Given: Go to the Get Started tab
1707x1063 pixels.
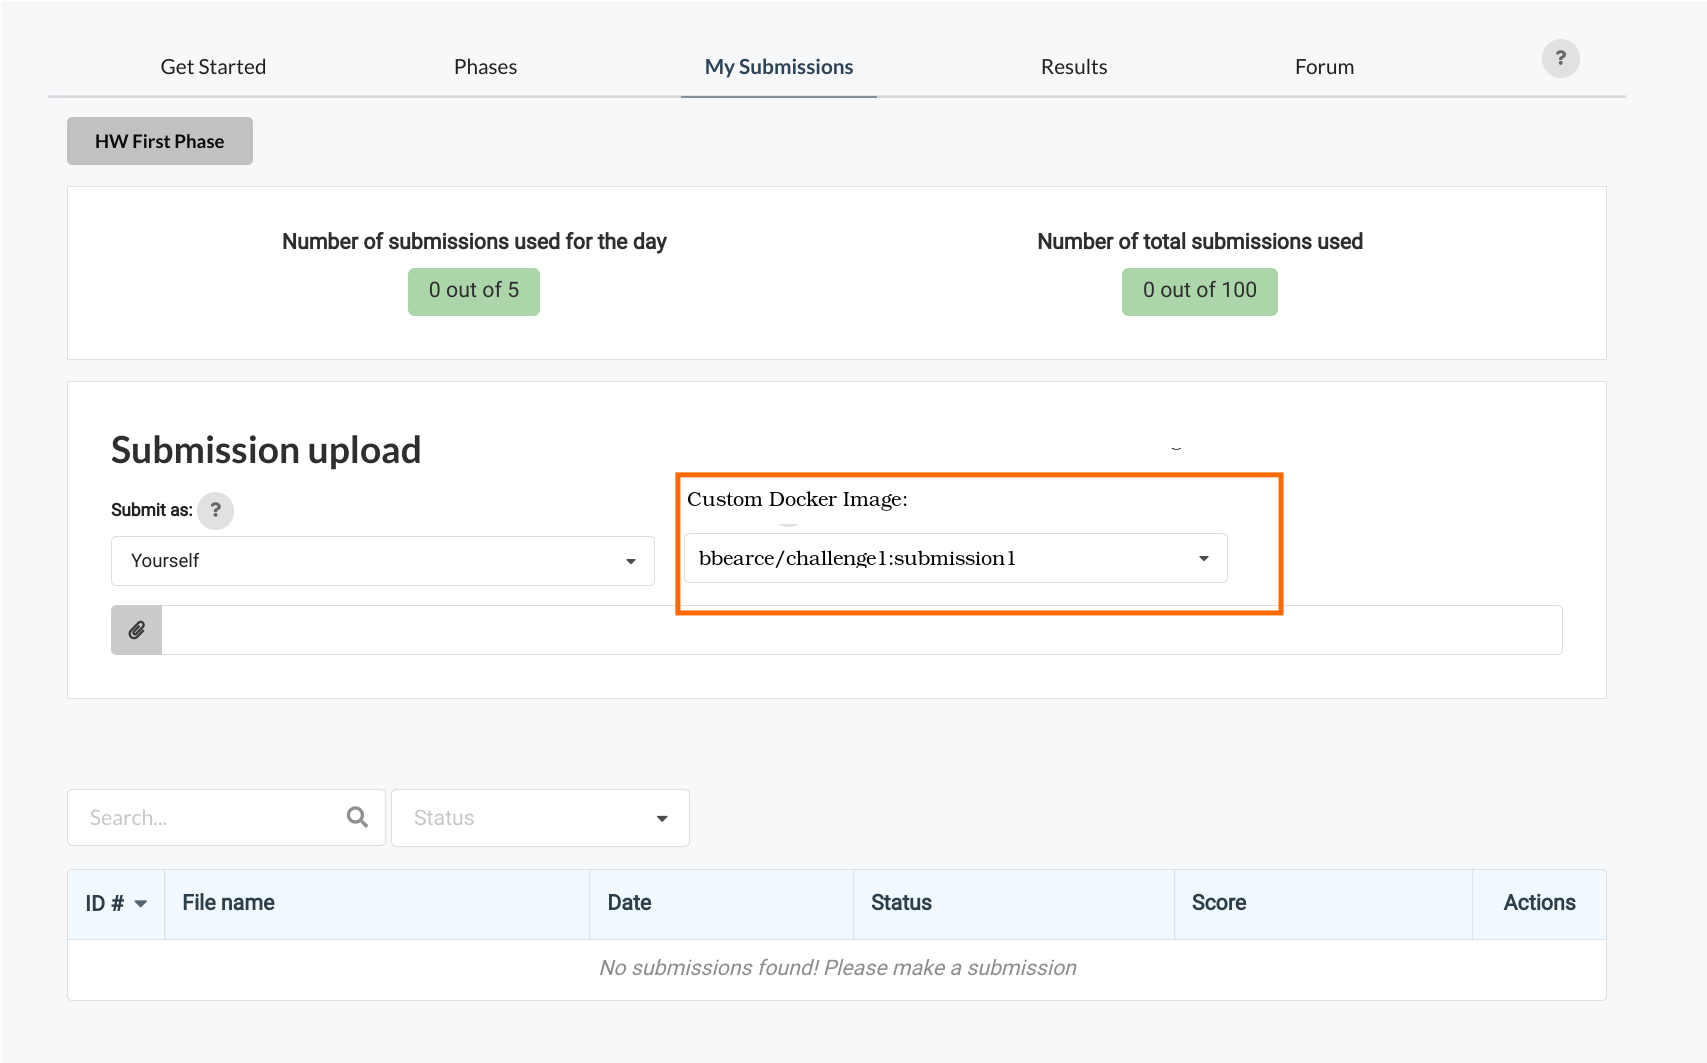Looking at the screenshot, I should (x=213, y=67).
